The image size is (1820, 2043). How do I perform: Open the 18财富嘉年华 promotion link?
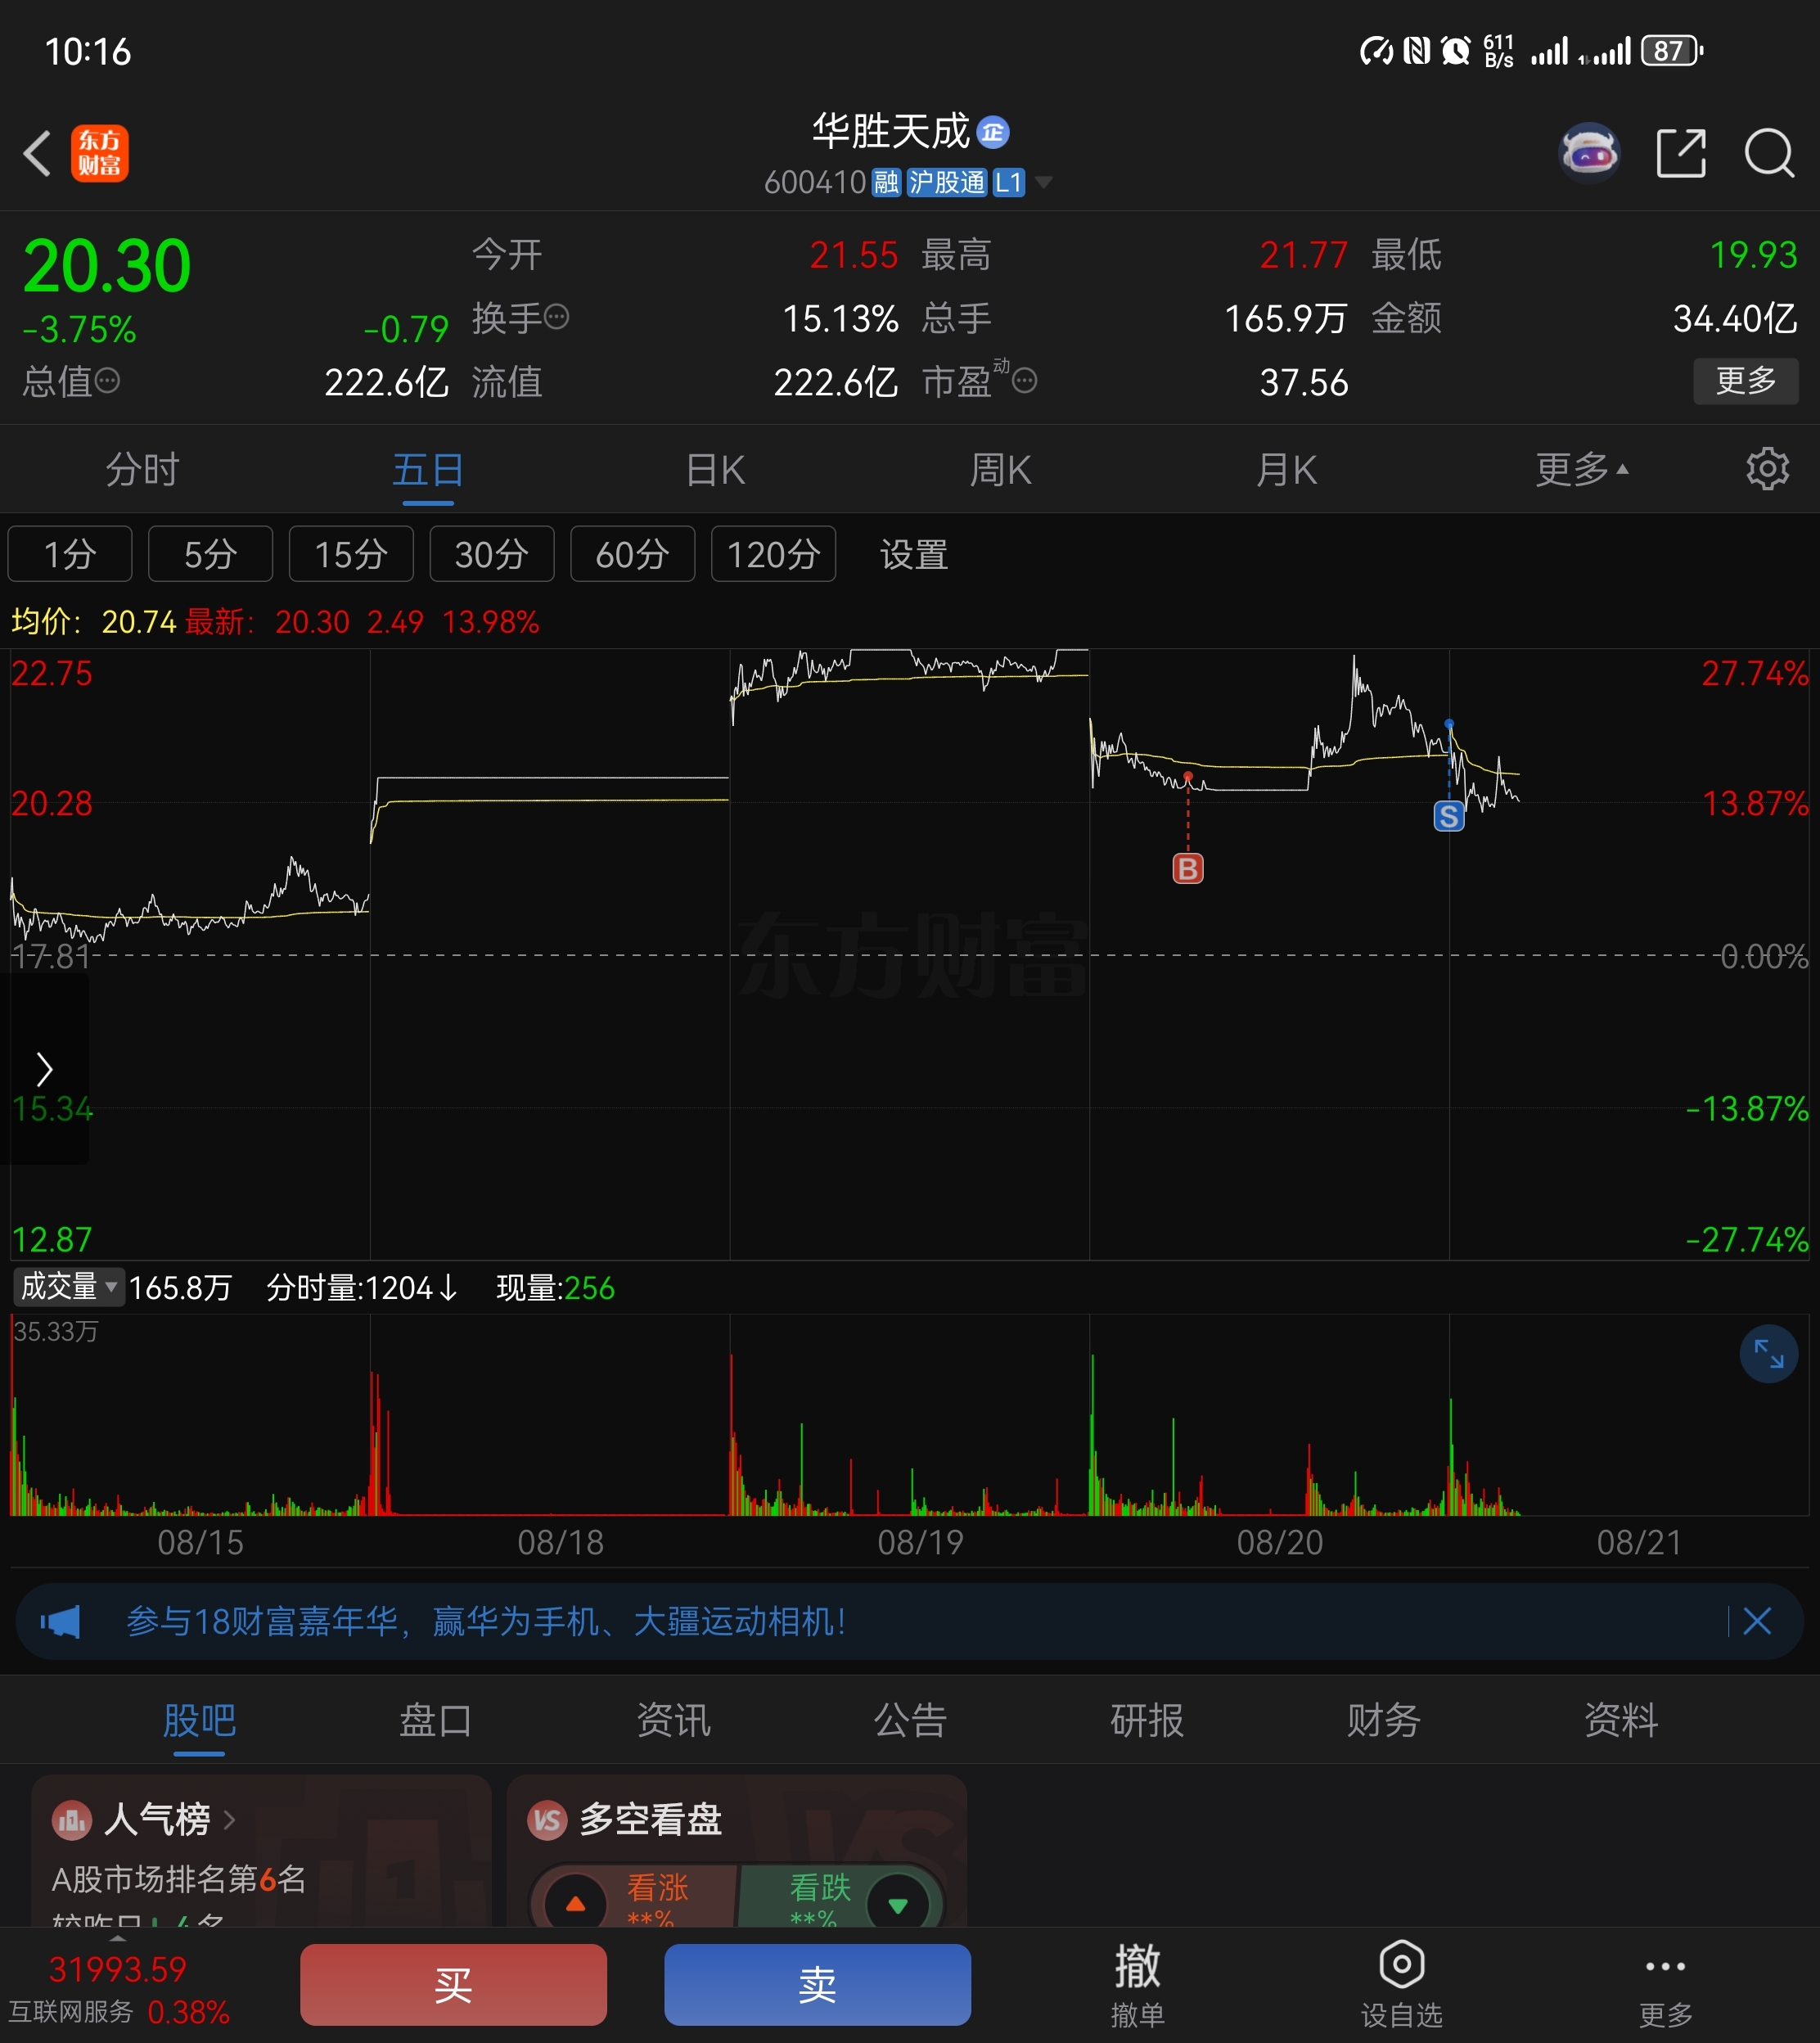coord(486,1622)
